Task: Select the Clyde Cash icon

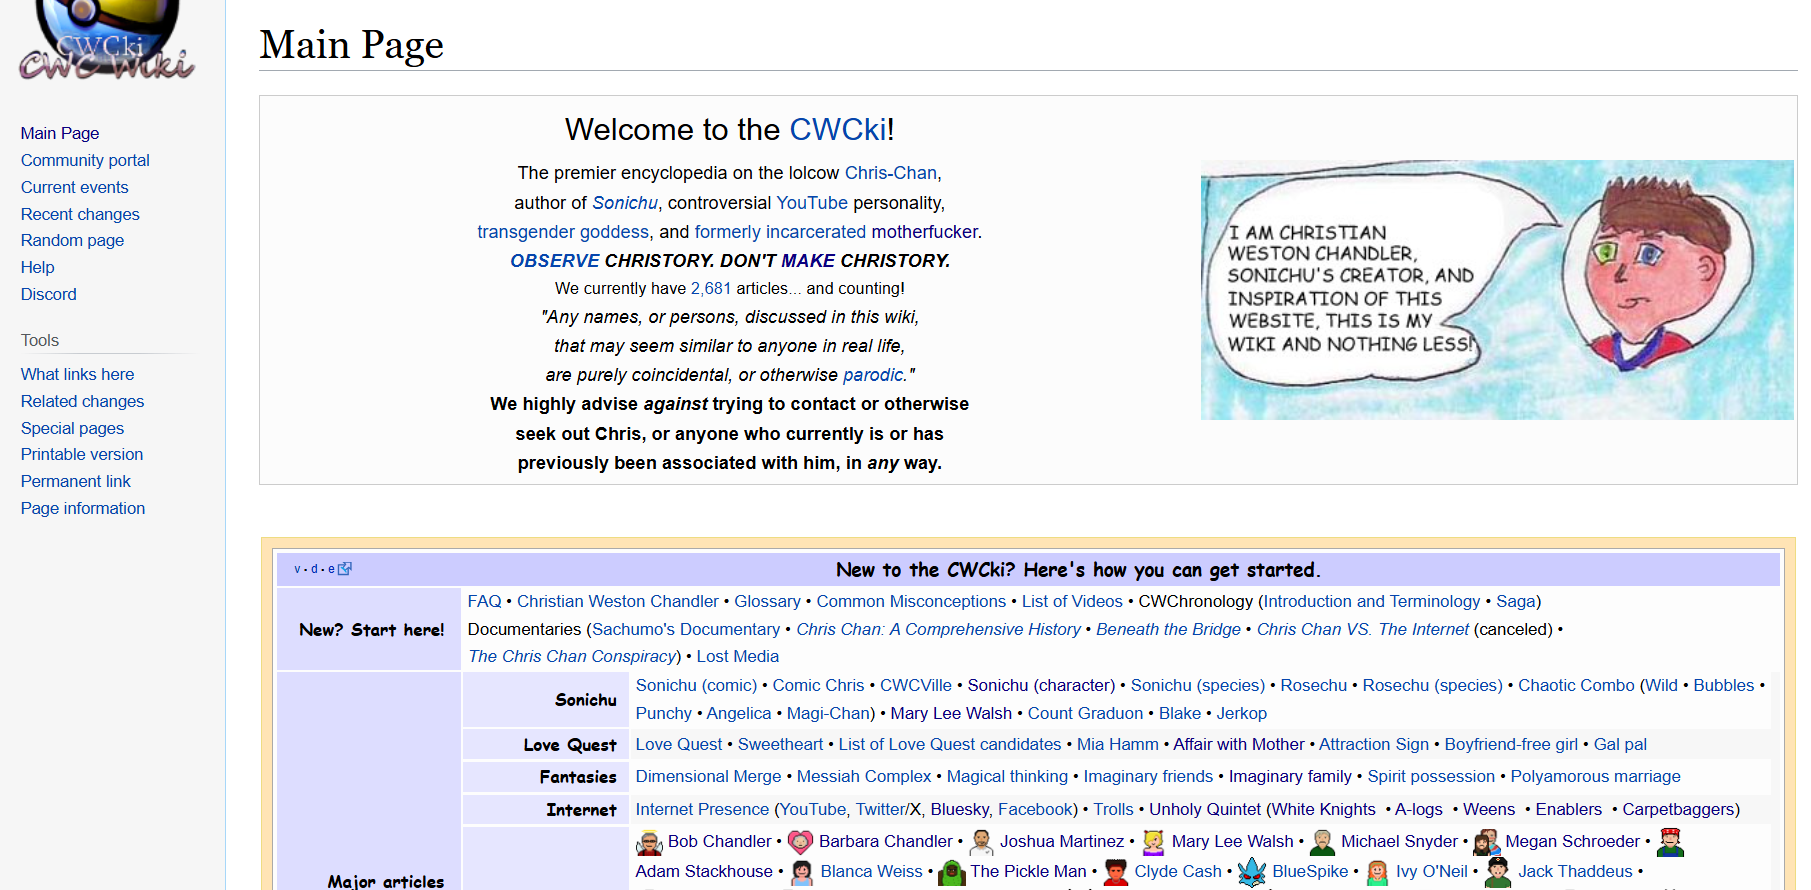Action: coord(1116,872)
